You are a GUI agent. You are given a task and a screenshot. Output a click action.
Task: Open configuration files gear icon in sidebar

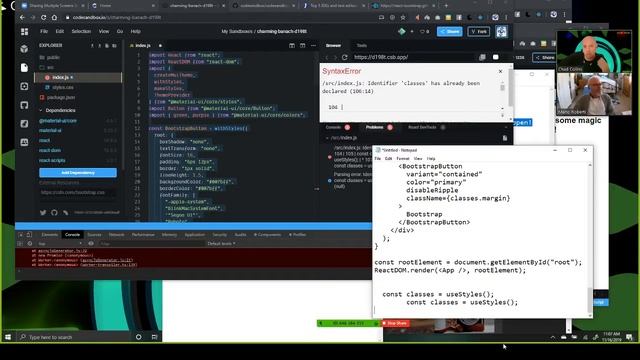pos(24,86)
